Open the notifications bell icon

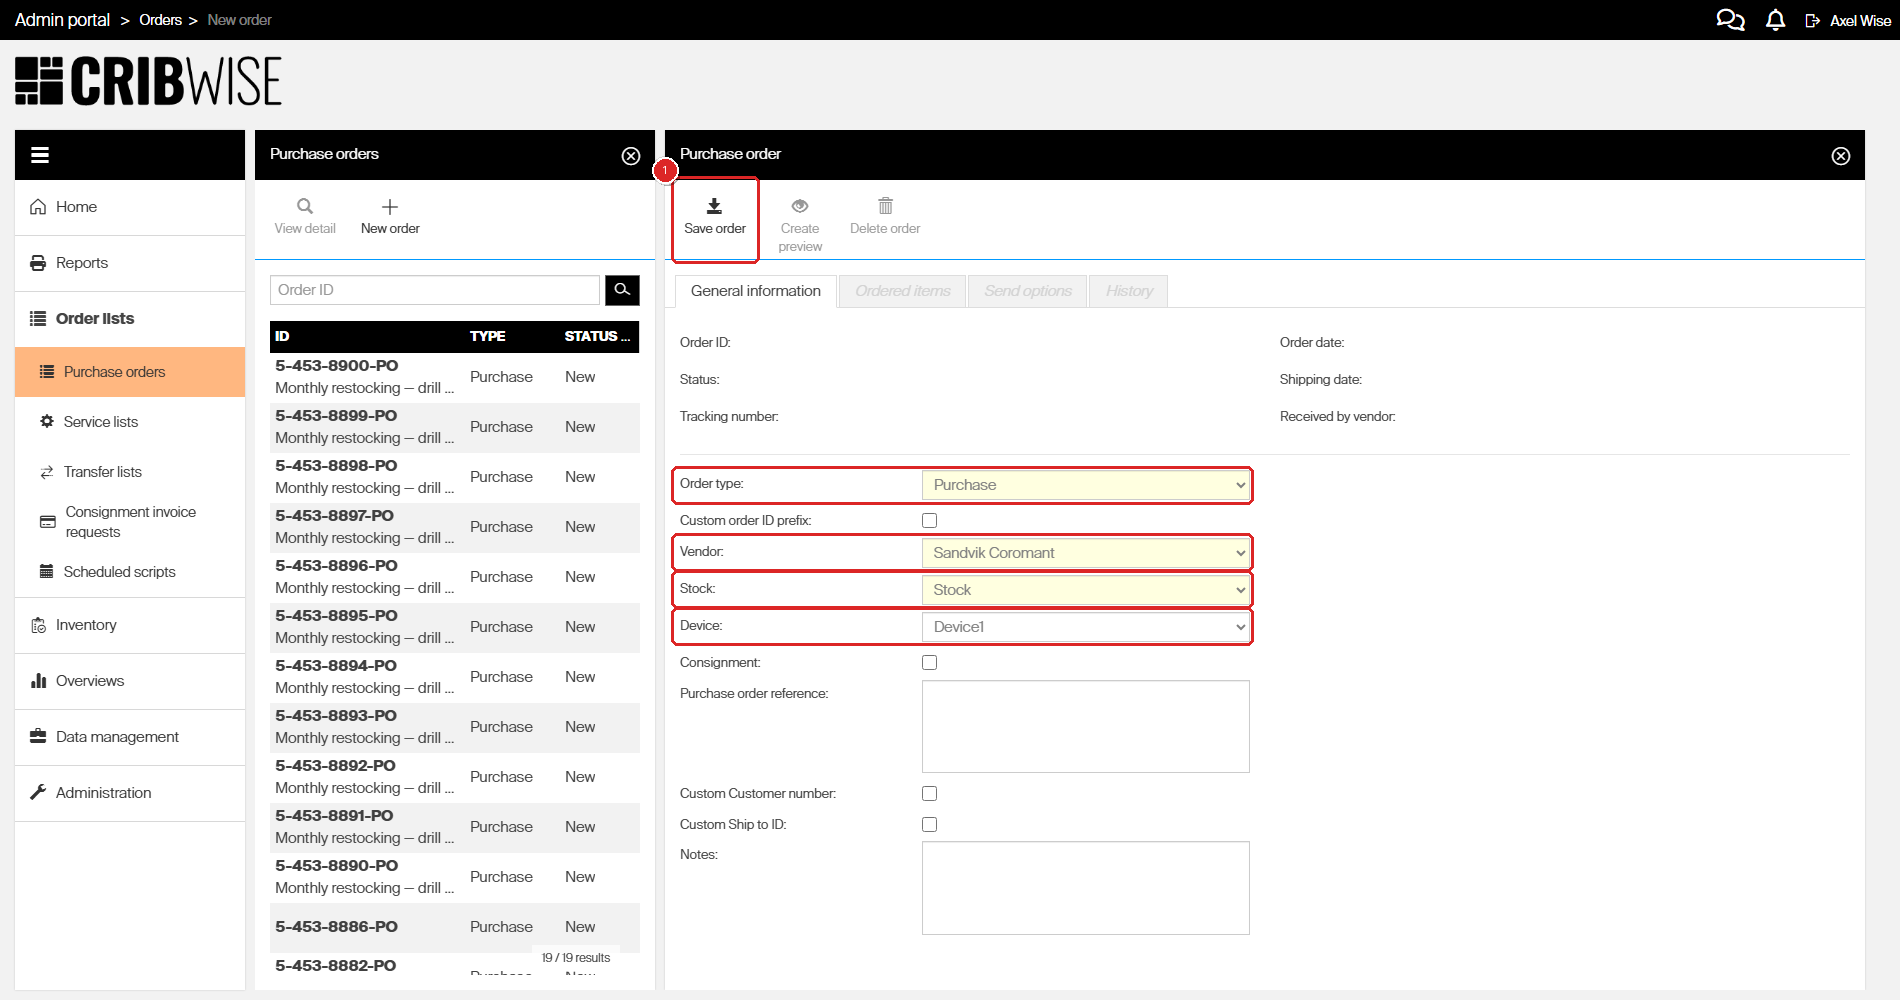coord(1775,20)
